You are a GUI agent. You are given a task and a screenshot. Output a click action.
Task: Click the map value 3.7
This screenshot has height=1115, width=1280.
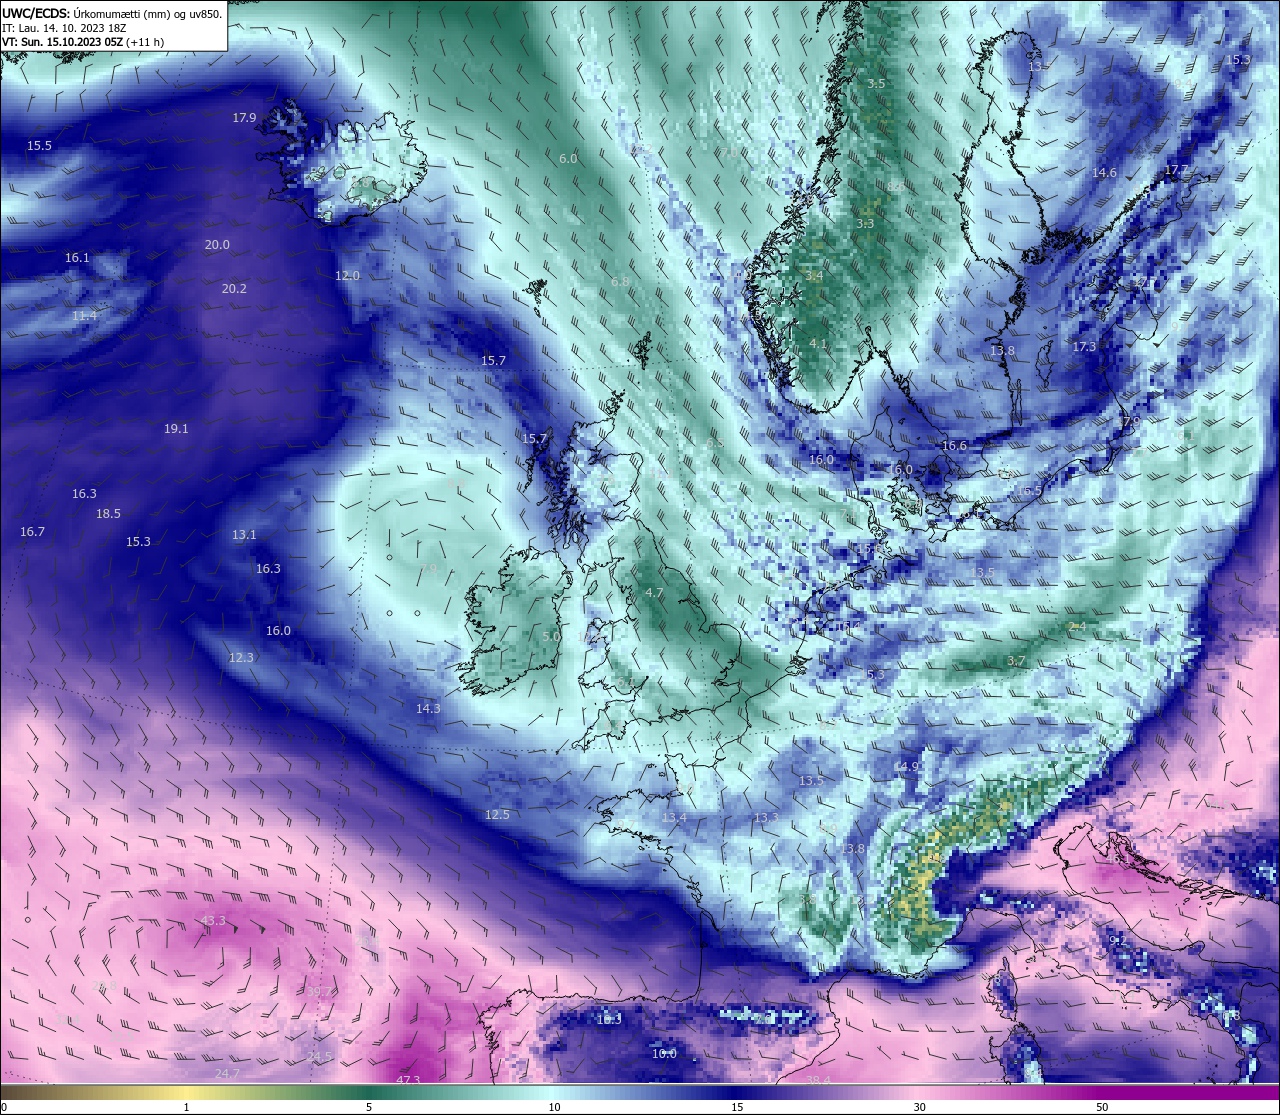coord(1016,662)
